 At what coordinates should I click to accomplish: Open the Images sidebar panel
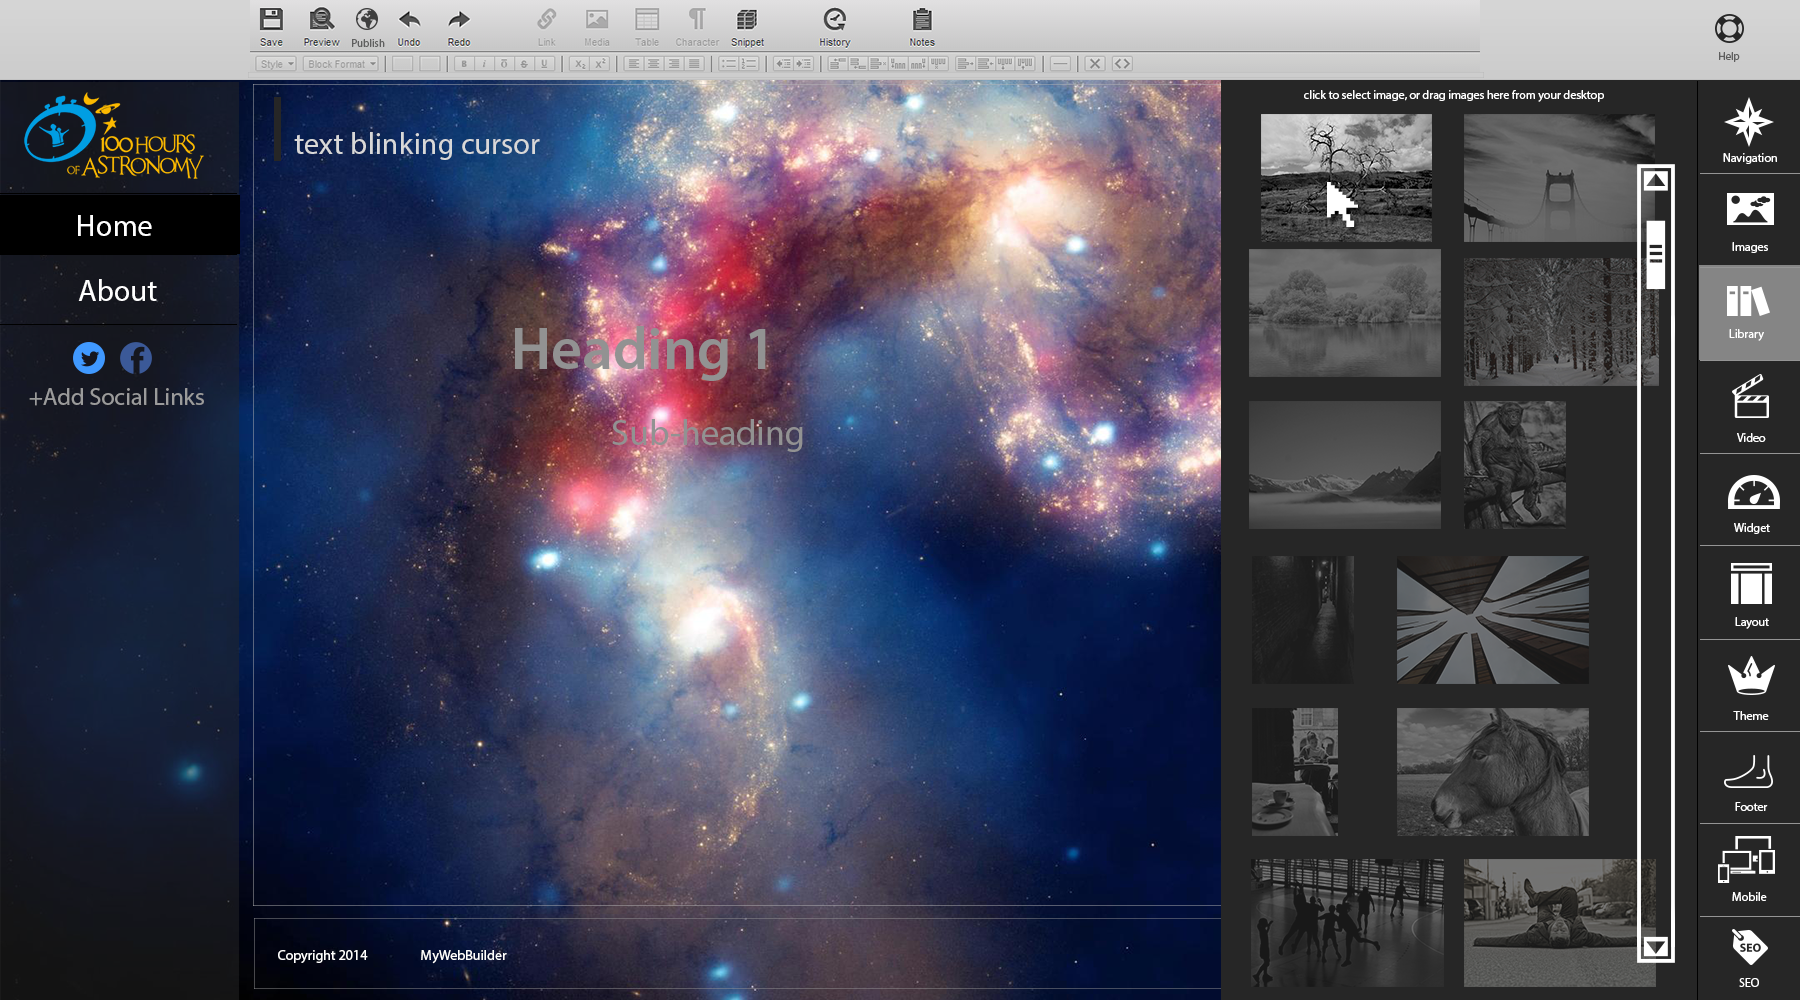1749,220
